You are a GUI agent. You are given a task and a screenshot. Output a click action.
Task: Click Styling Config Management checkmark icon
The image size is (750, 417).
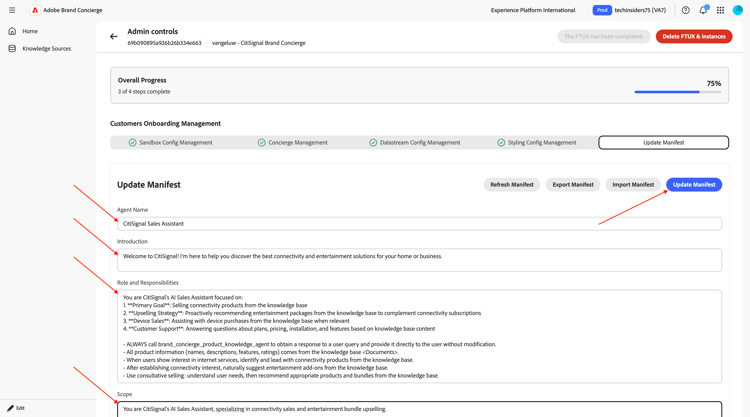coord(501,143)
